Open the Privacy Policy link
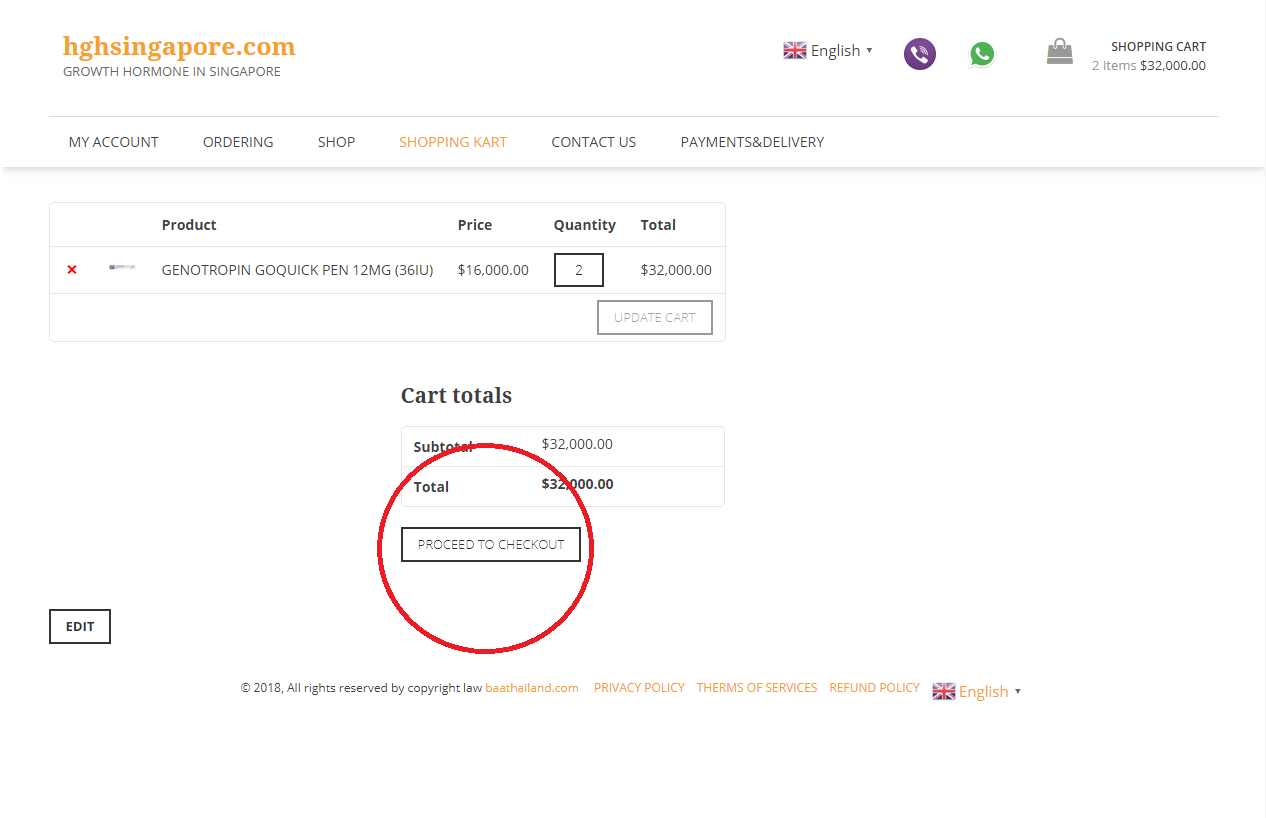 [639, 688]
